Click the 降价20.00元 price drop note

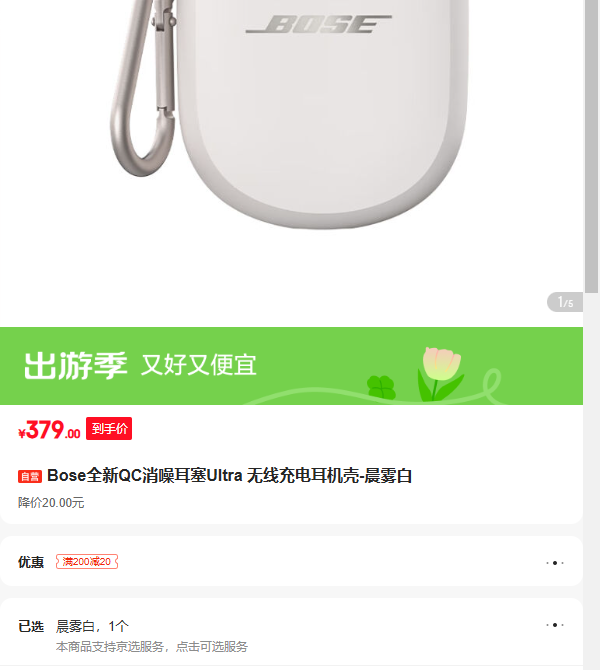(x=51, y=503)
